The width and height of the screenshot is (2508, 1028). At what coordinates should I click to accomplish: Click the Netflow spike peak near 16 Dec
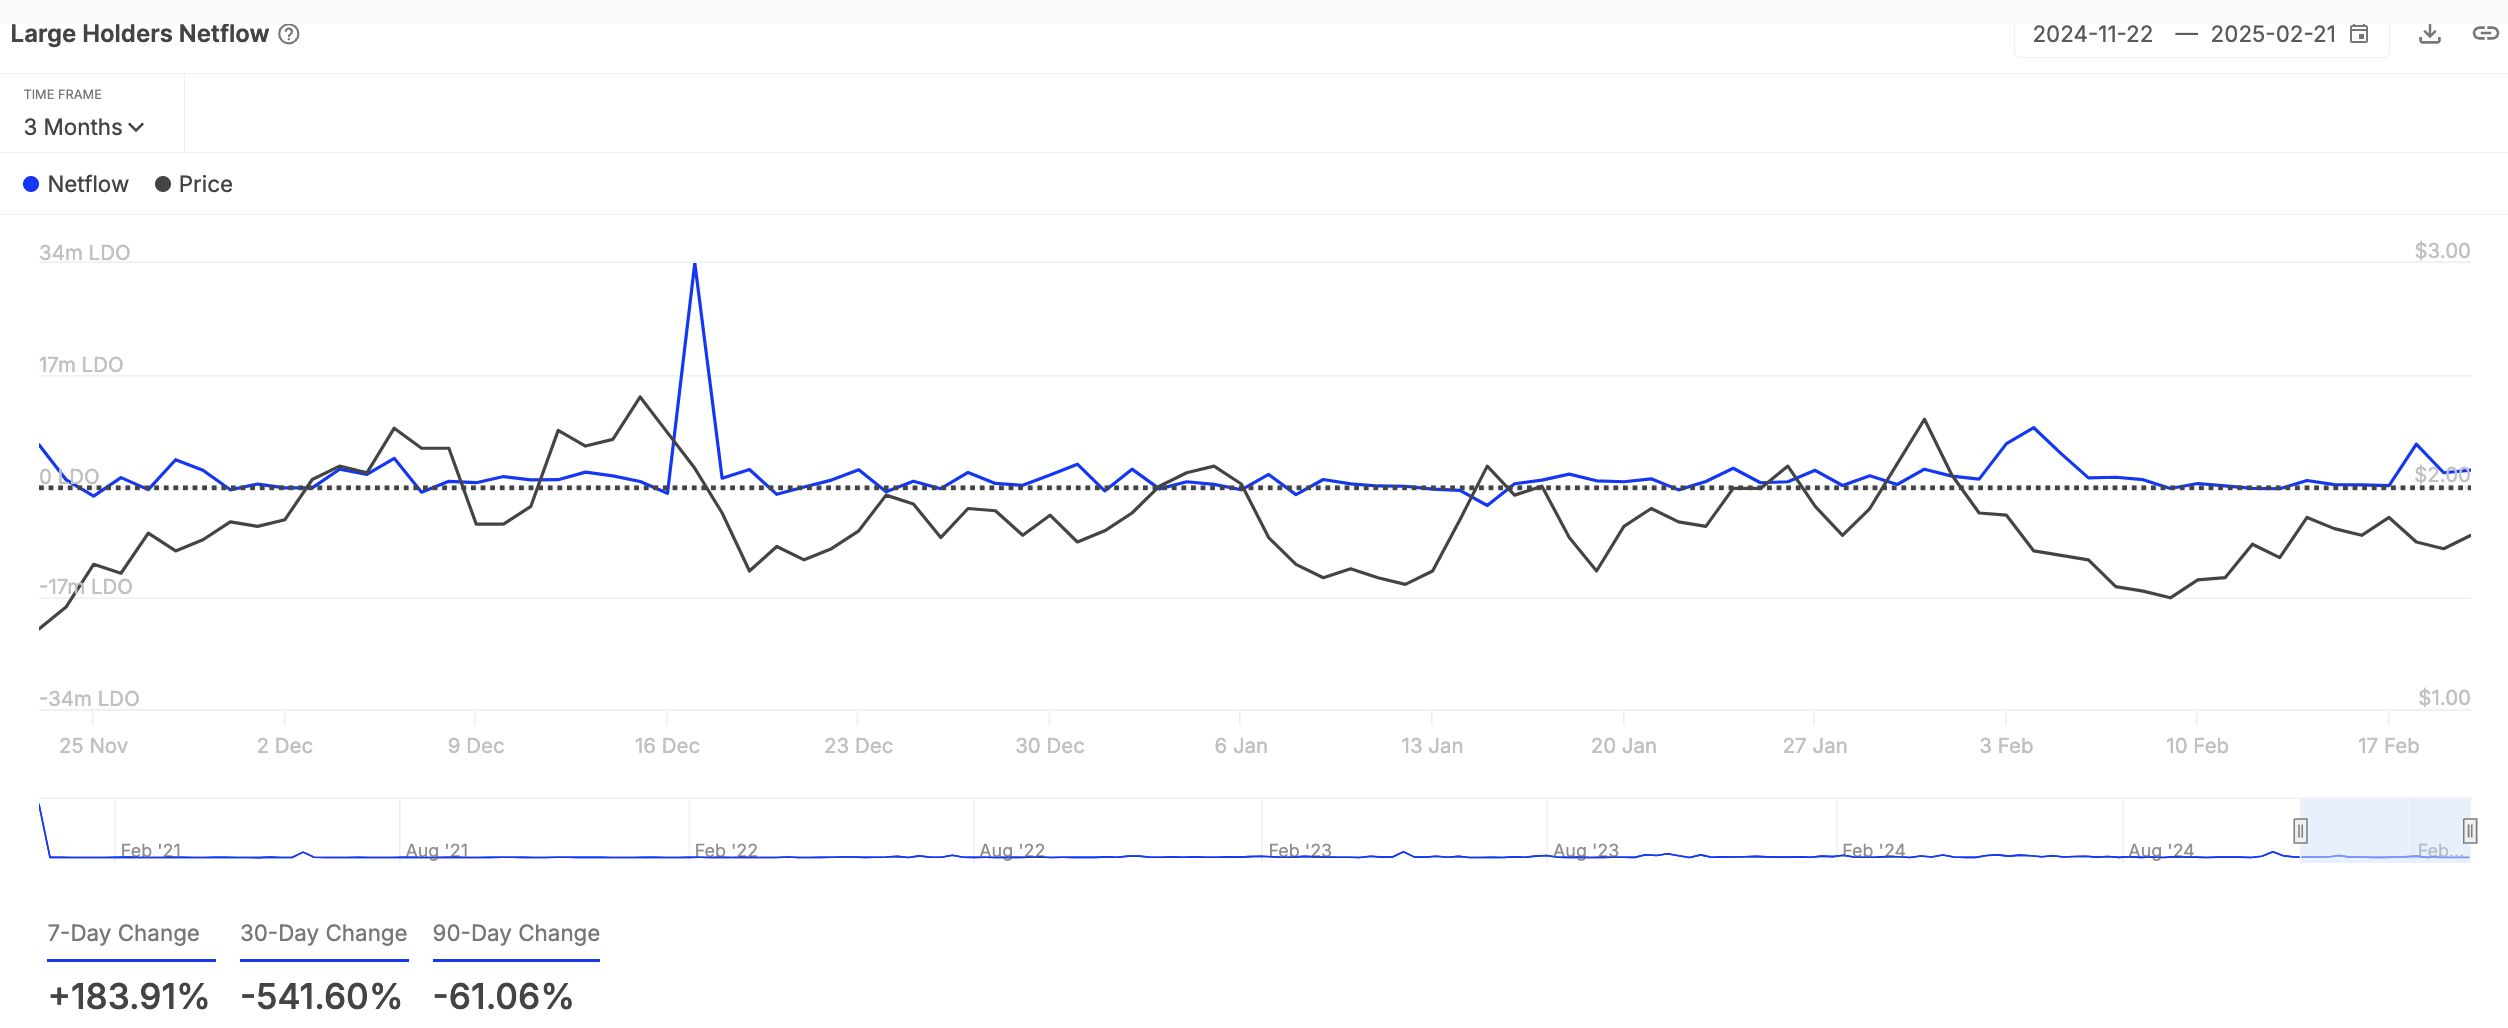coord(694,265)
